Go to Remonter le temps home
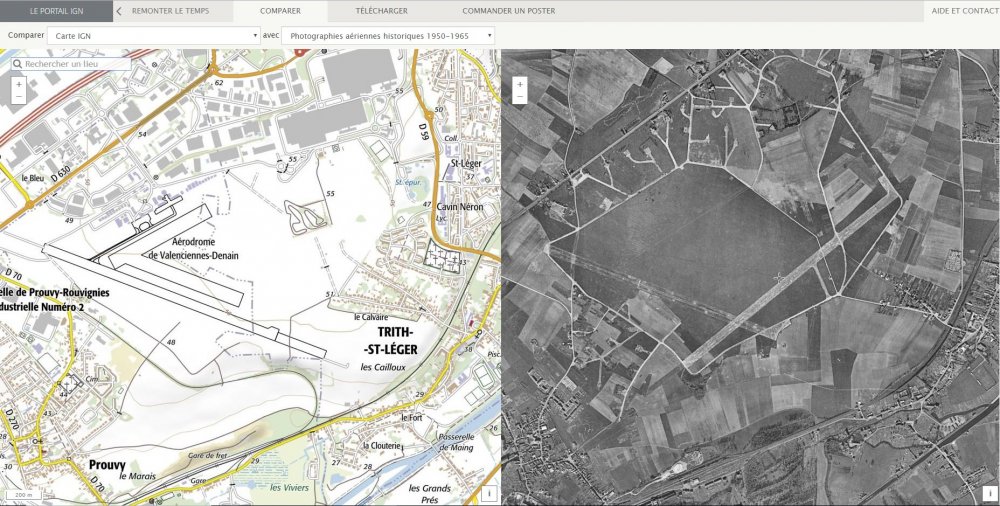 (x=173, y=11)
